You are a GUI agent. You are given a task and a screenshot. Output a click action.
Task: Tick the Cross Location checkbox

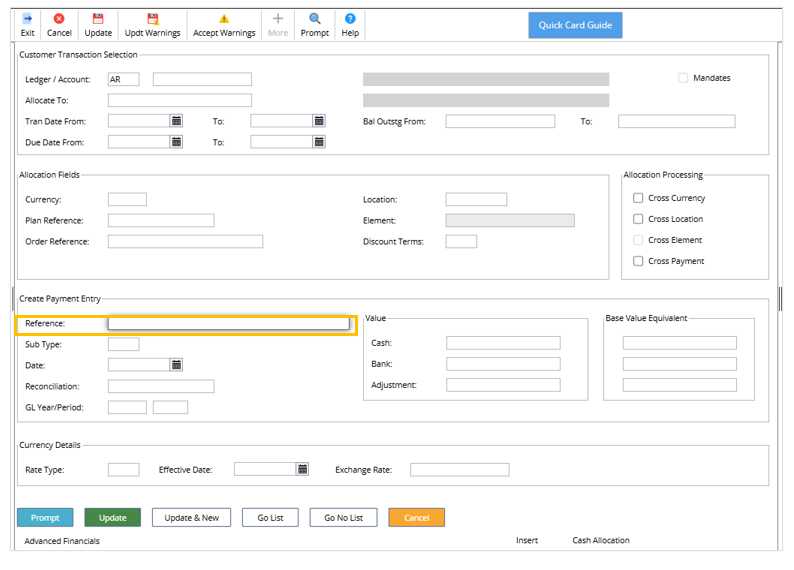click(638, 219)
